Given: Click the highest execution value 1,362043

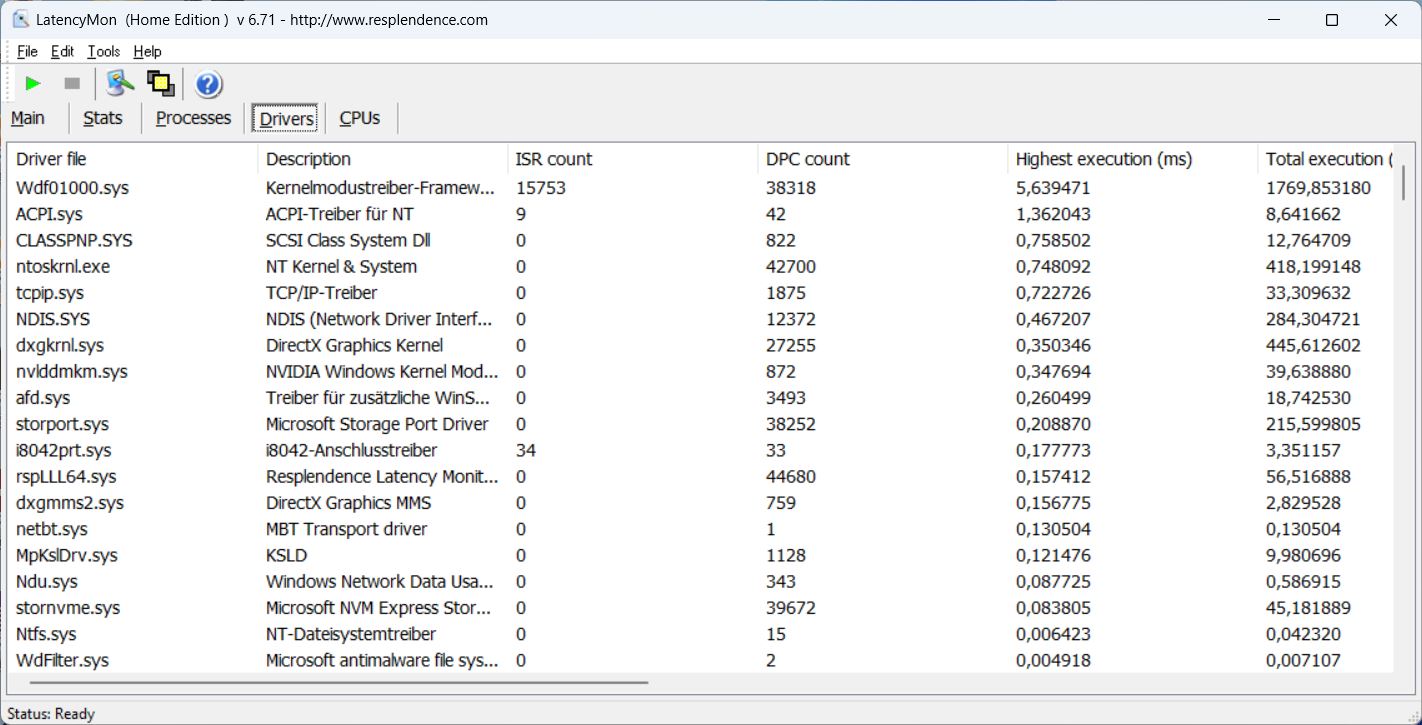Looking at the screenshot, I should [1053, 214].
